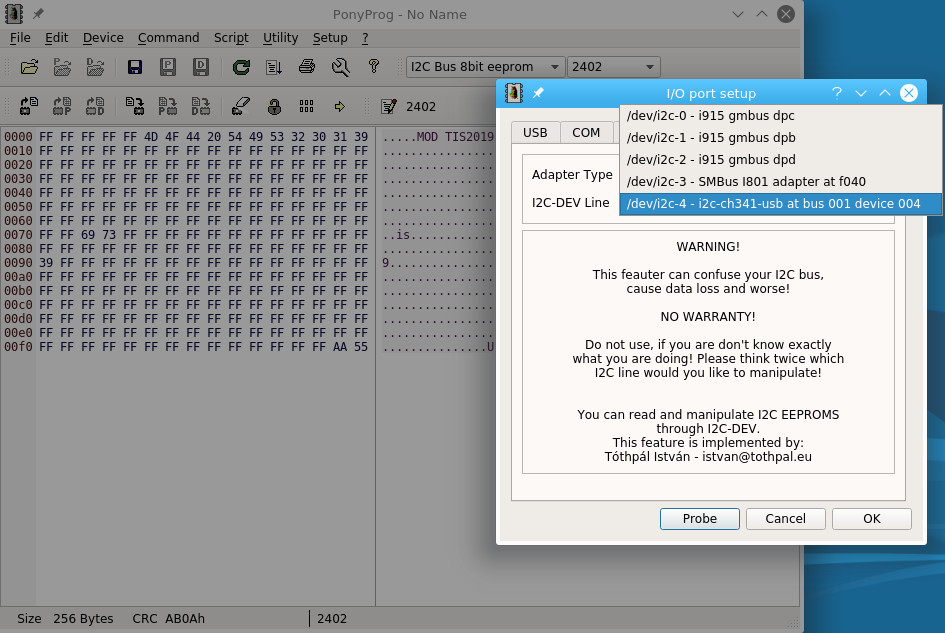This screenshot has height=633, width=945.
Task: Click the script icon with the down arrow
Action: (x=274, y=66)
